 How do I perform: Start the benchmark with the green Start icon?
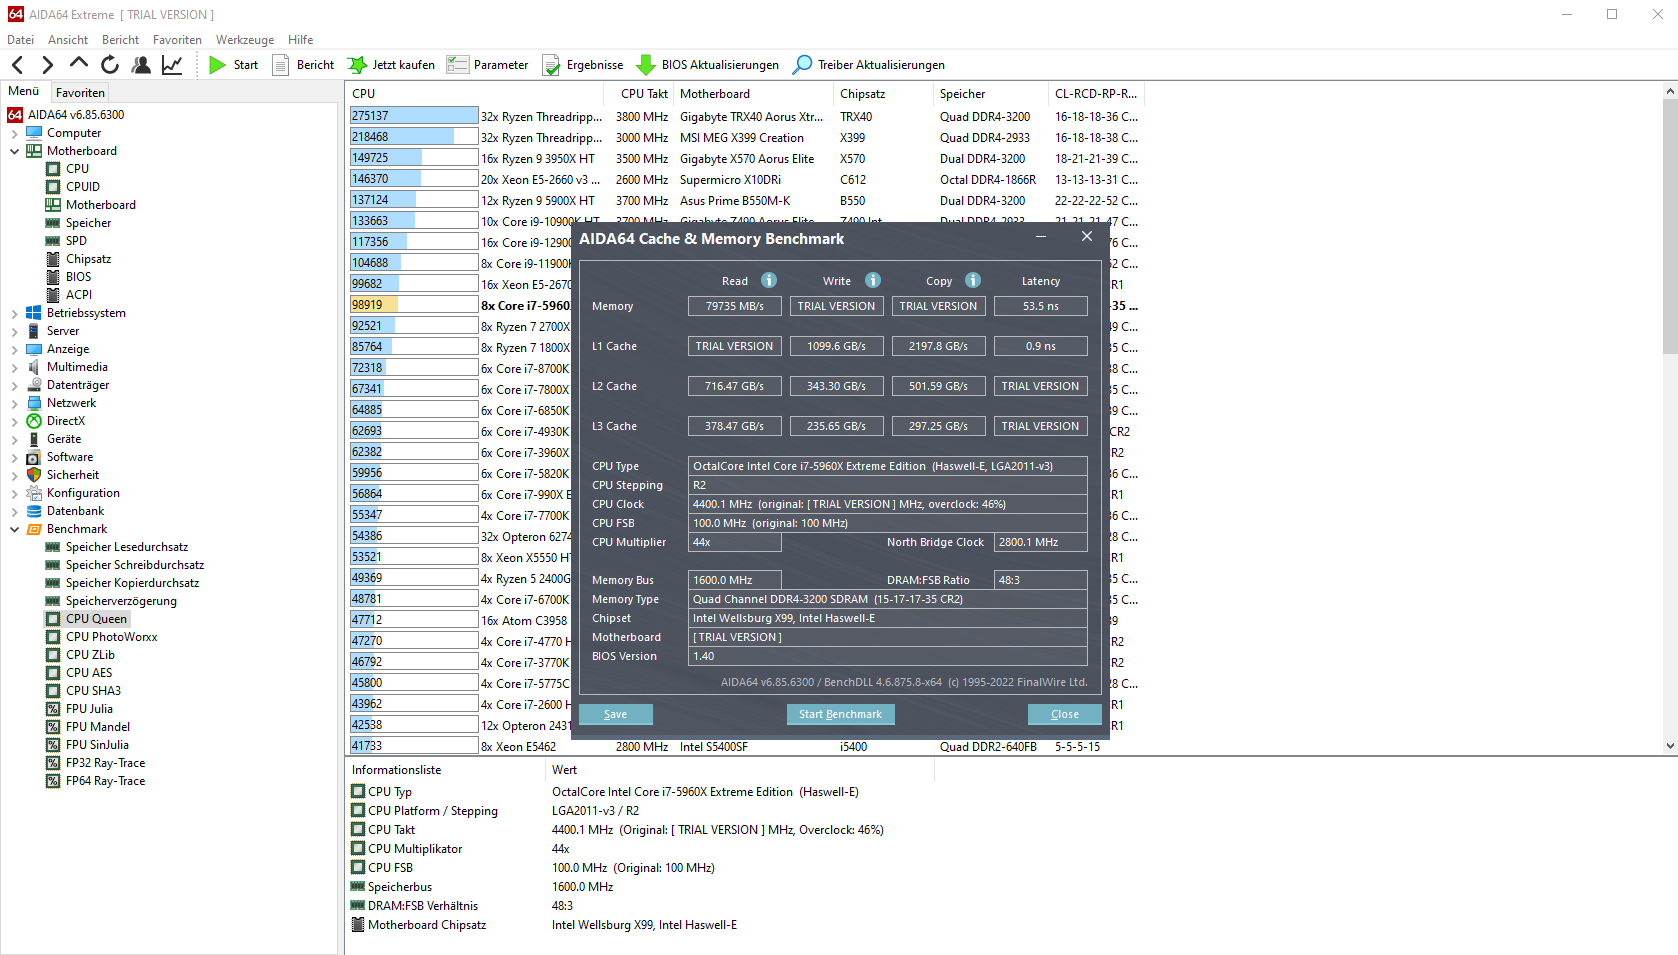[234, 65]
